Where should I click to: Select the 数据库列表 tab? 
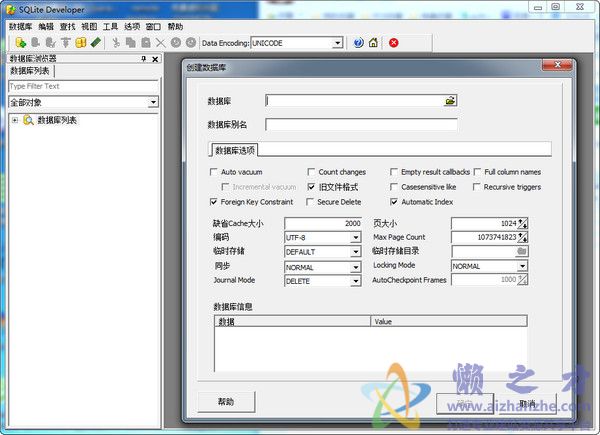pos(30,71)
